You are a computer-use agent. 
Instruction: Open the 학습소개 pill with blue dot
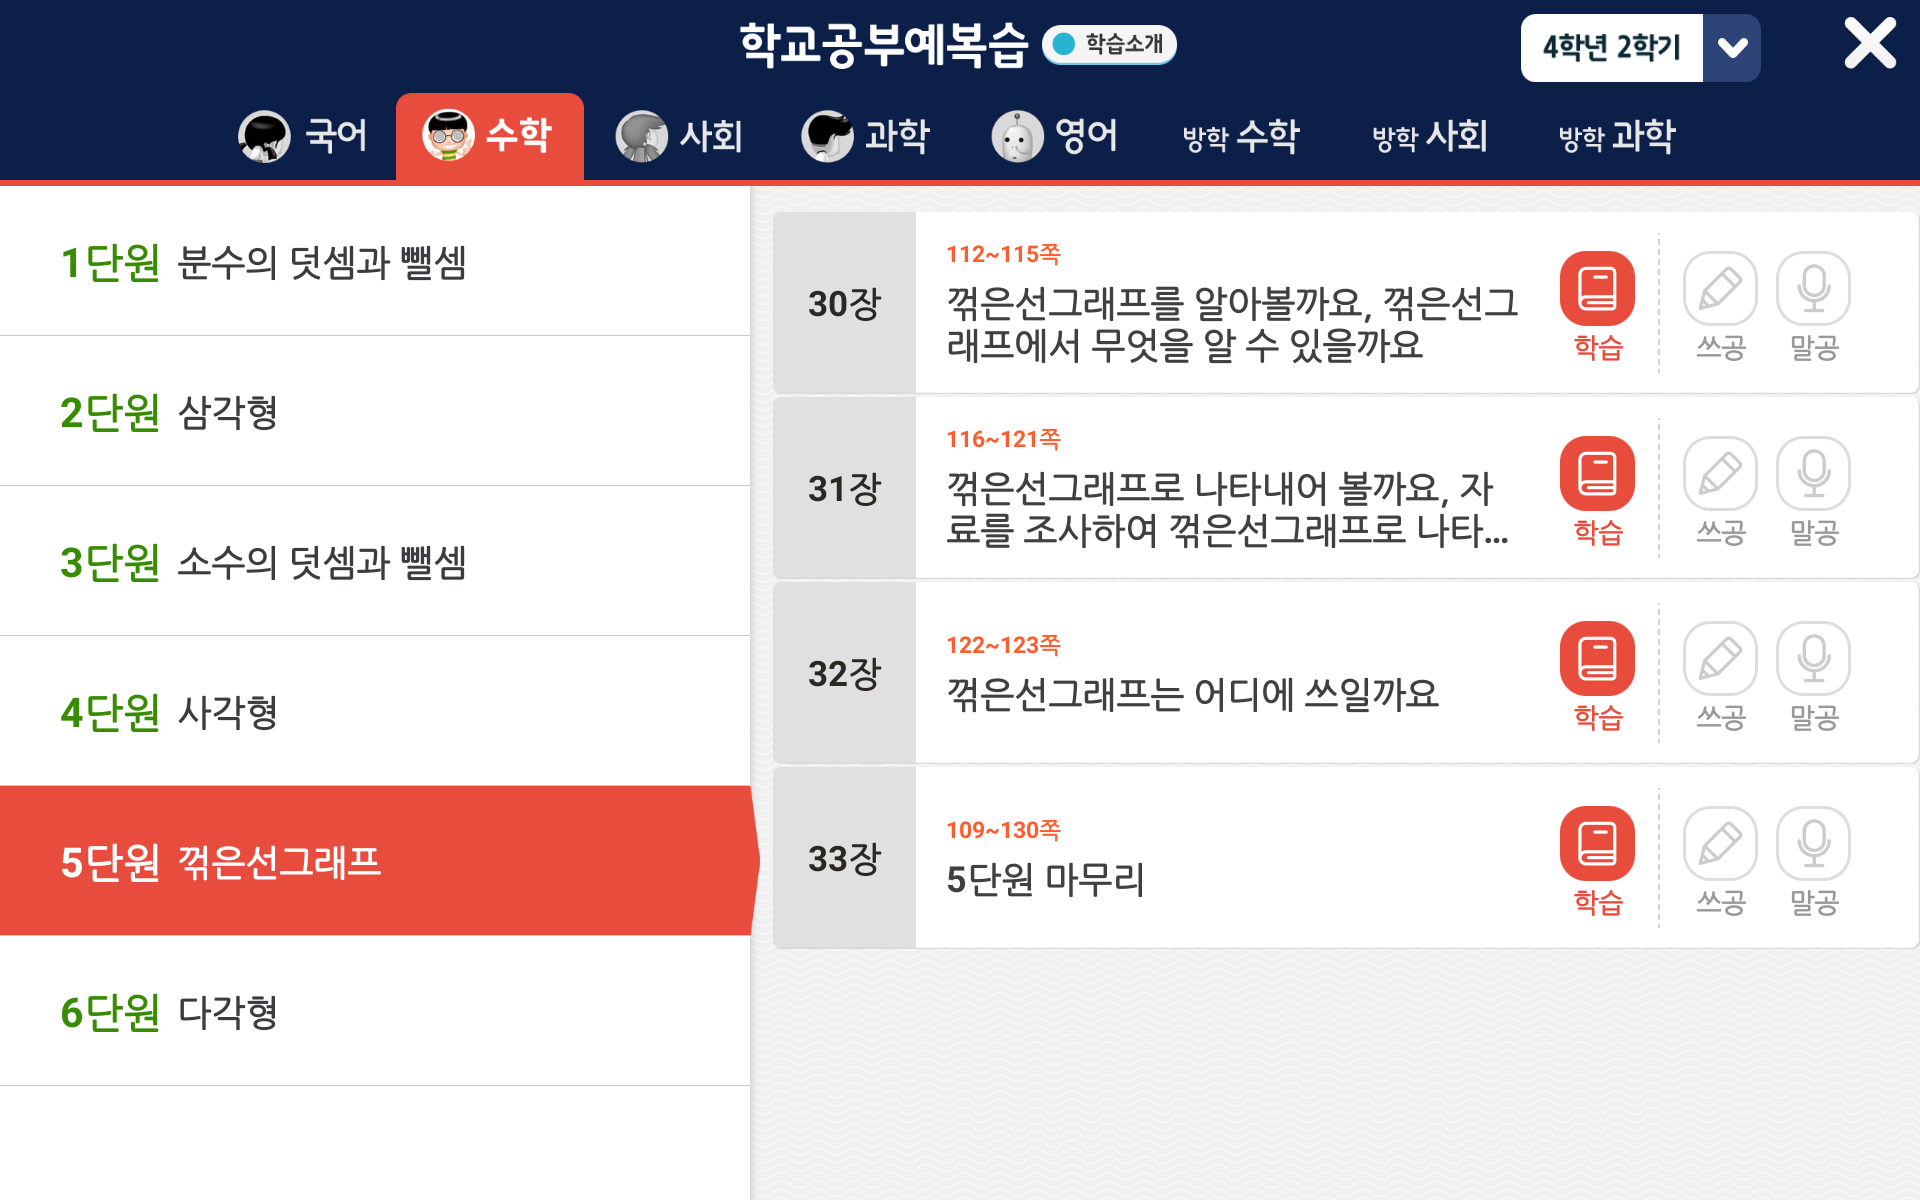tap(1109, 44)
